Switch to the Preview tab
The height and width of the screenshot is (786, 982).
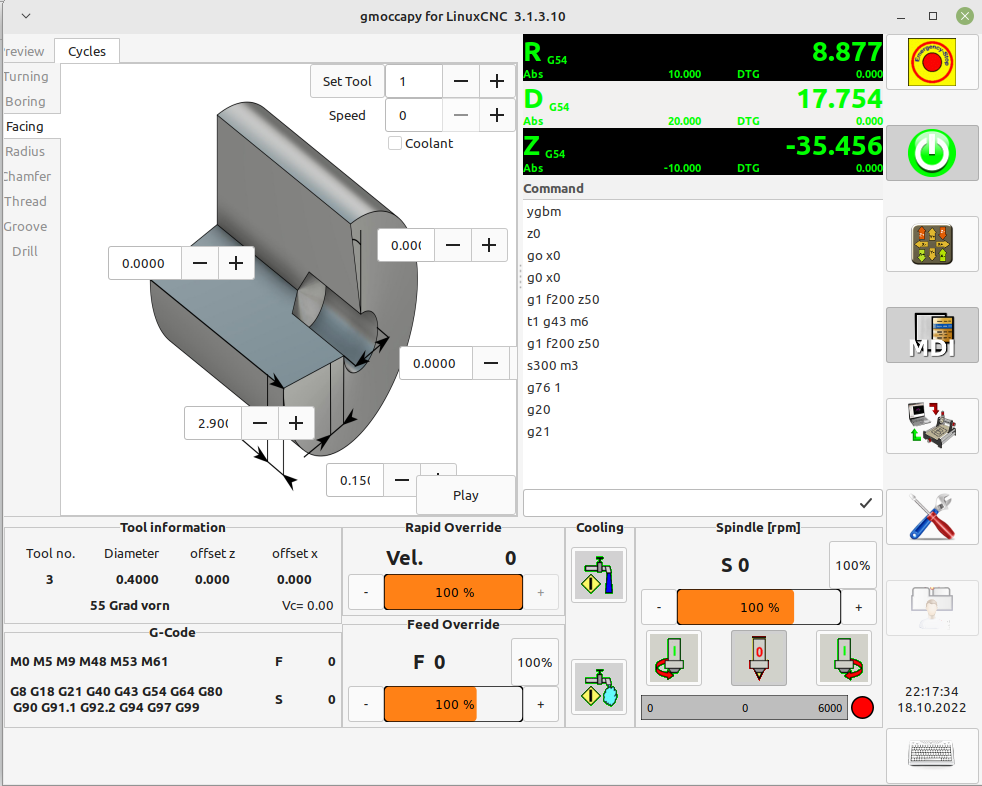coord(24,51)
